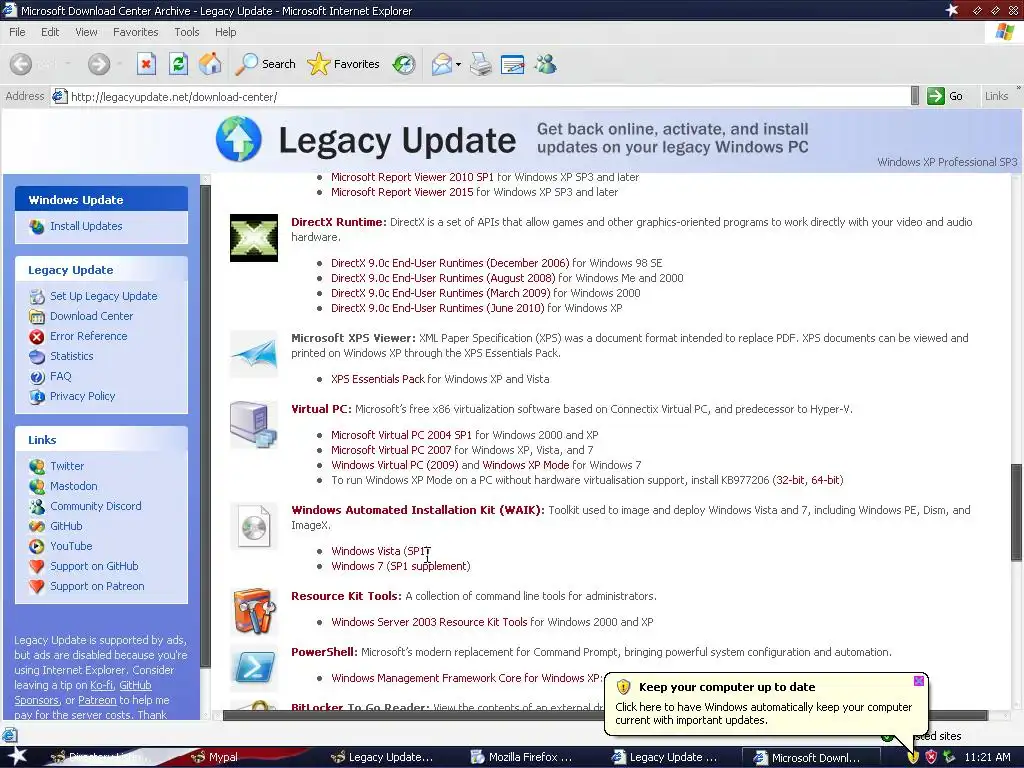Click in the address bar URL field
Viewport: 1024px width, 768px height.
coord(483,97)
